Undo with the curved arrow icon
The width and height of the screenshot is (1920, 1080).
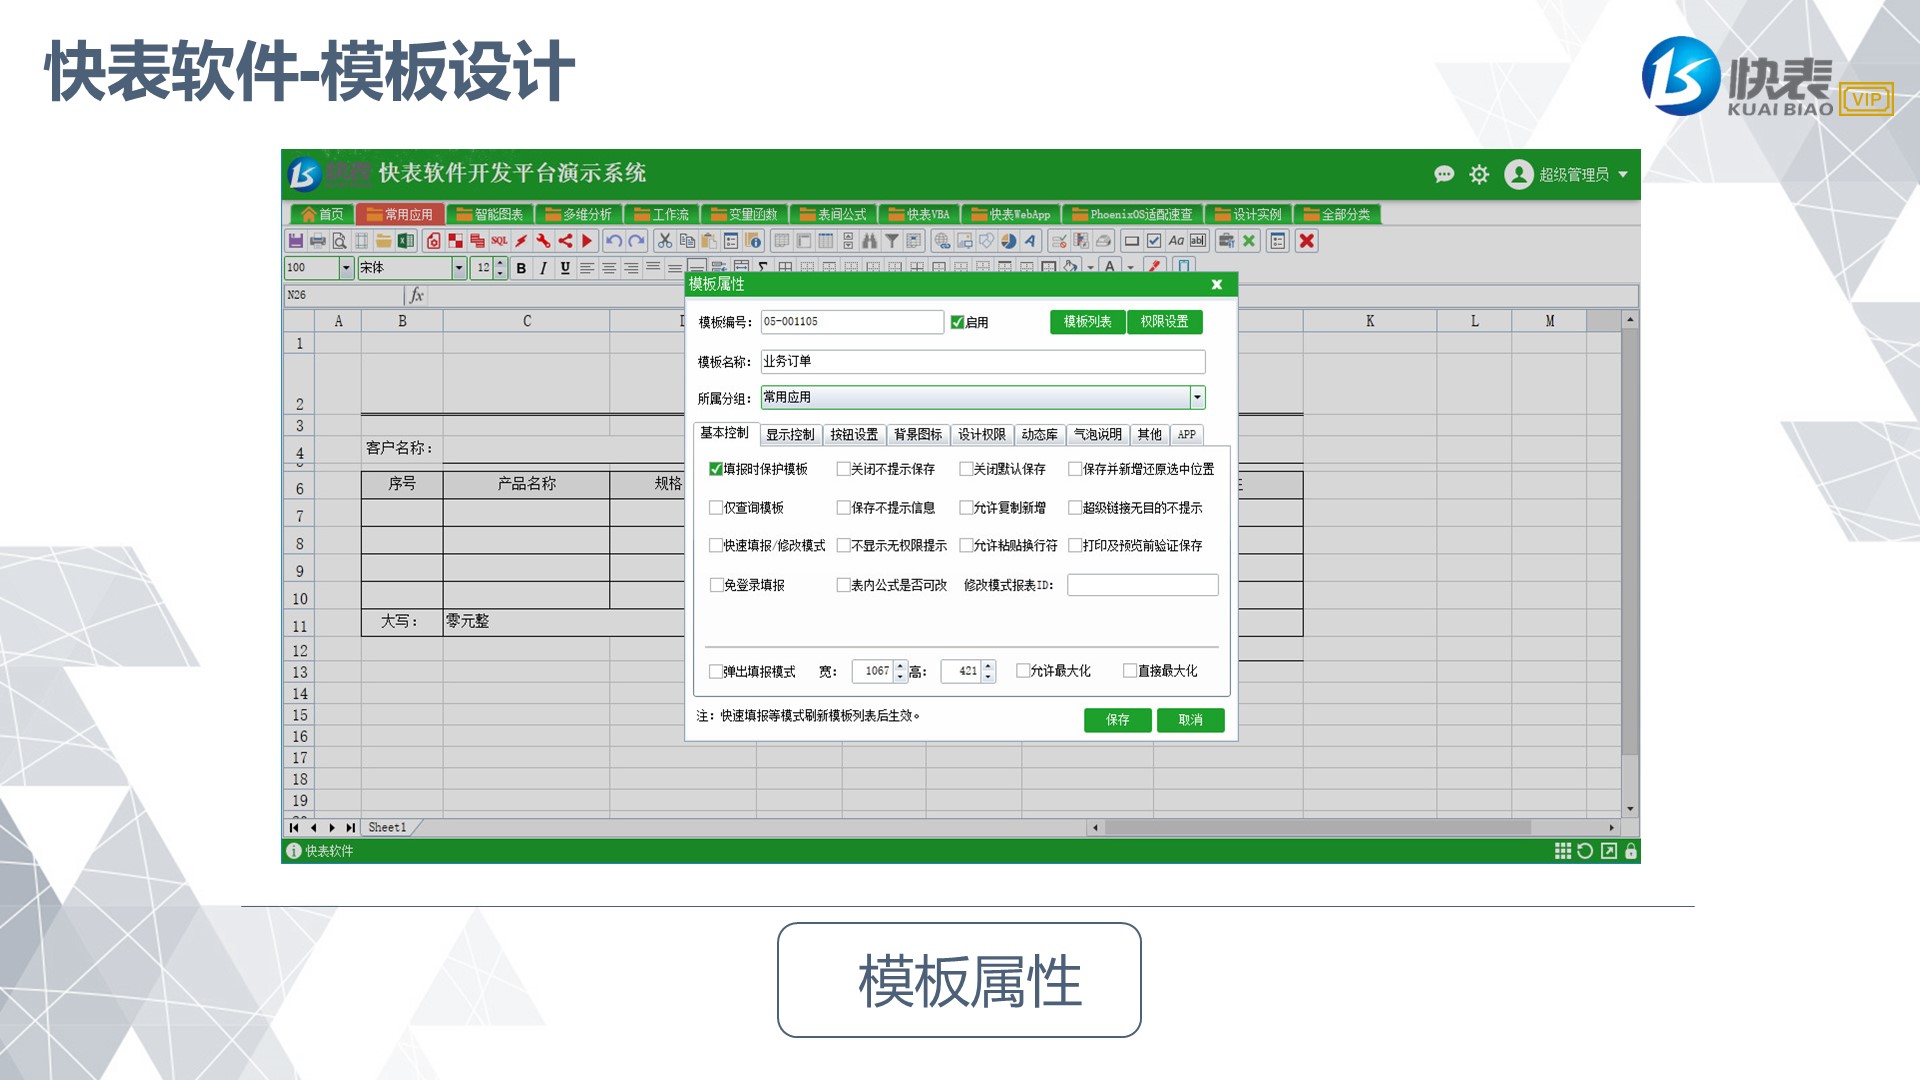[614, 241]
